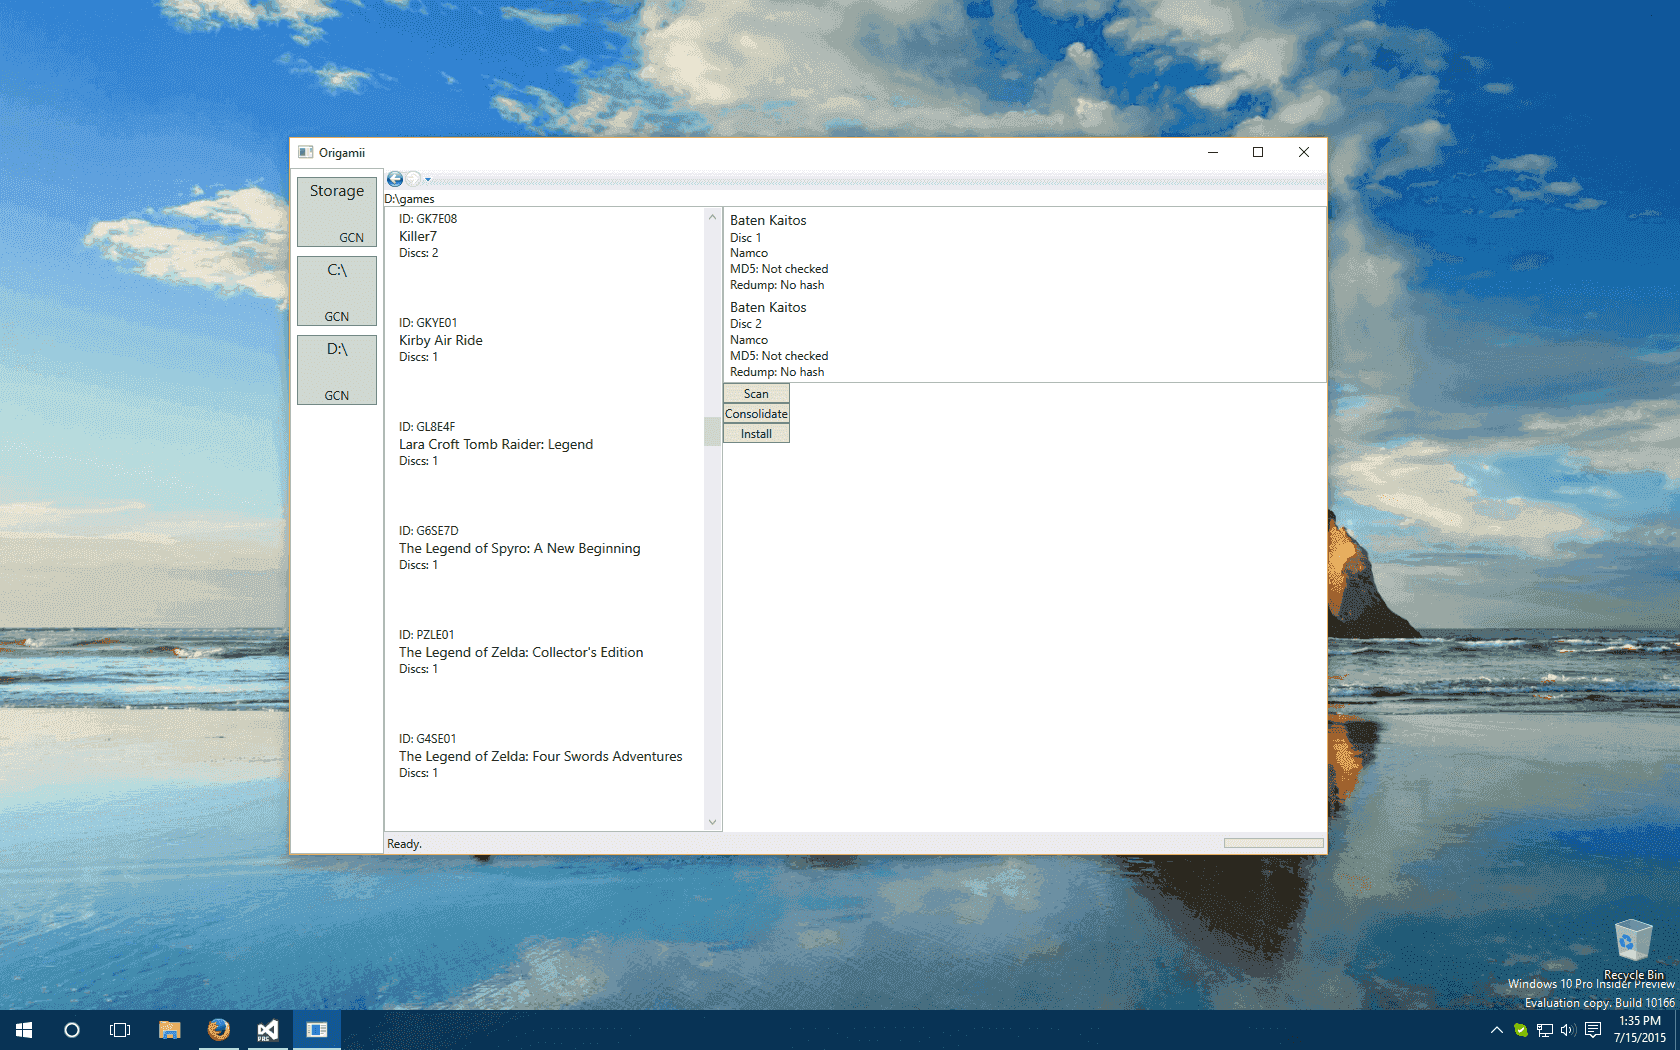The image size is (1680, 1050).
Task: Minimize the Origamii window
Action: (x=1212, y=152)
